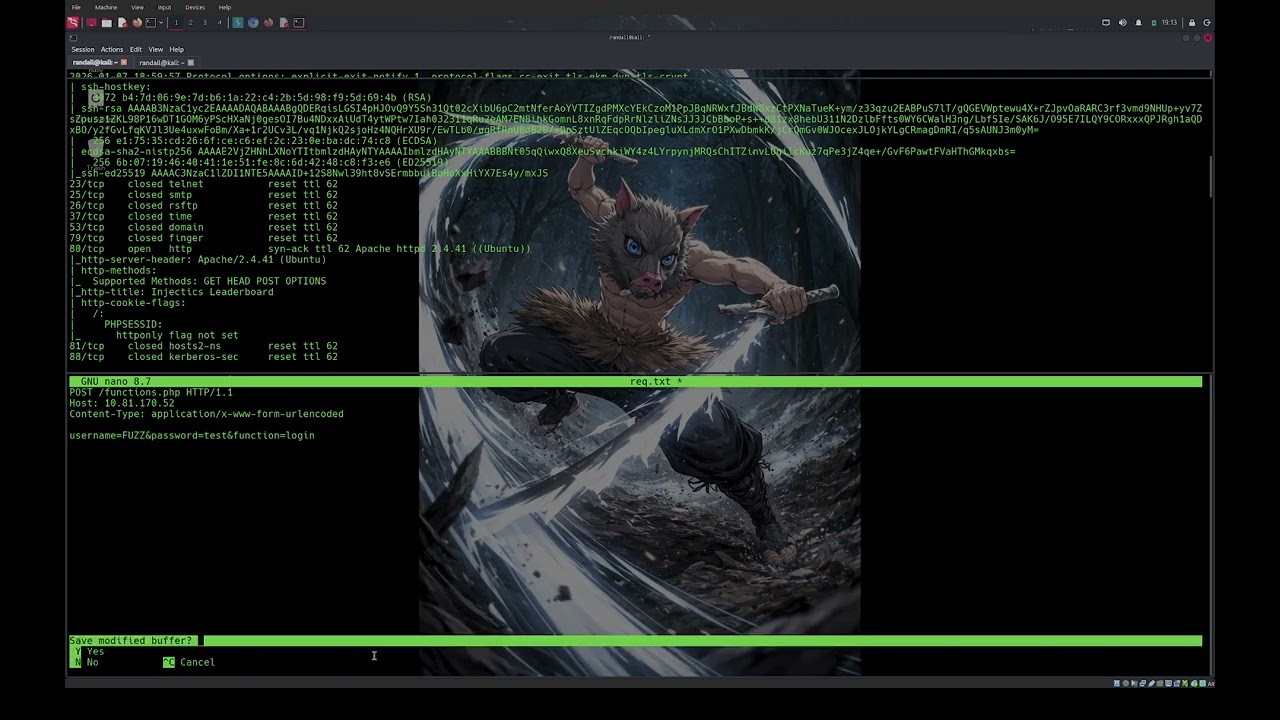Click the '88/tcp closed kerberos-sec' scan row
Viewport: 1280px width, 720px height.
click(x=203, y=357)
